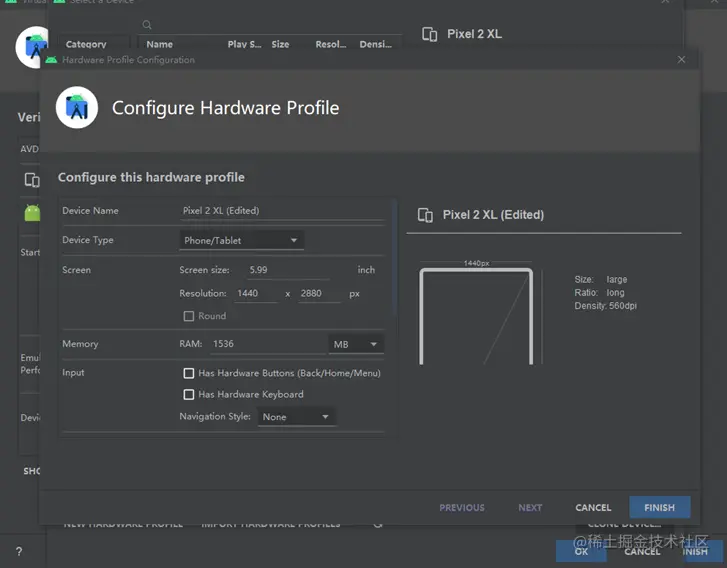Click the Name column header in background table
Screen dimensions: 727x568
(159, 45)
